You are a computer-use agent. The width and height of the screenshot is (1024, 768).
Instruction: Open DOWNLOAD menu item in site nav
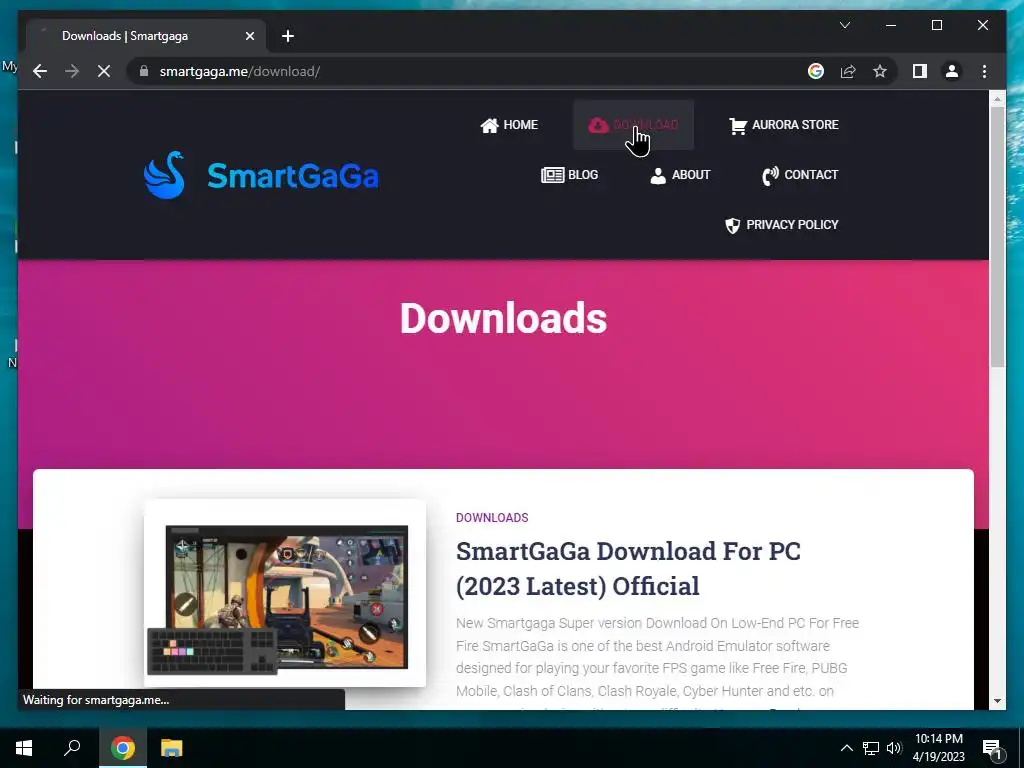click(x=633, y=125)
